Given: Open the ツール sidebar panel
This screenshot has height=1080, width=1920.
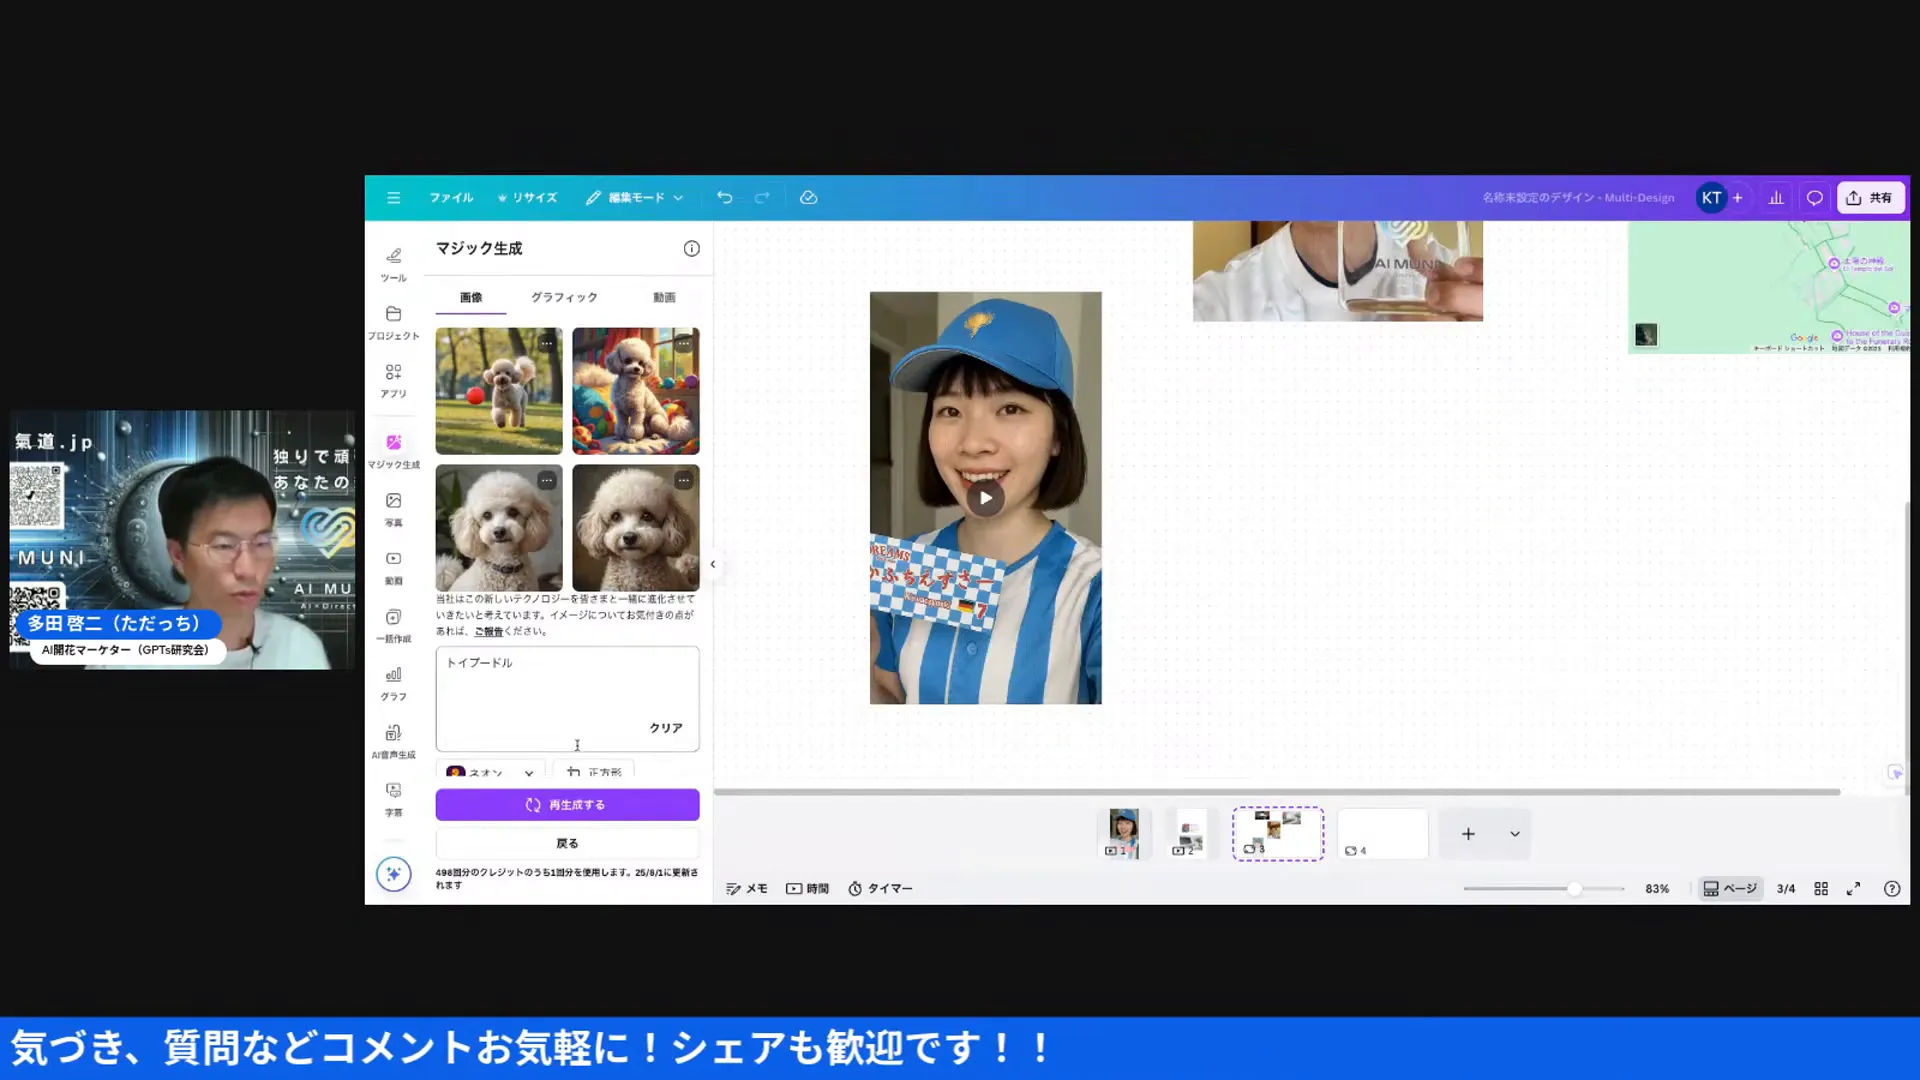Looking at the screenshot, I should [394, 264].
